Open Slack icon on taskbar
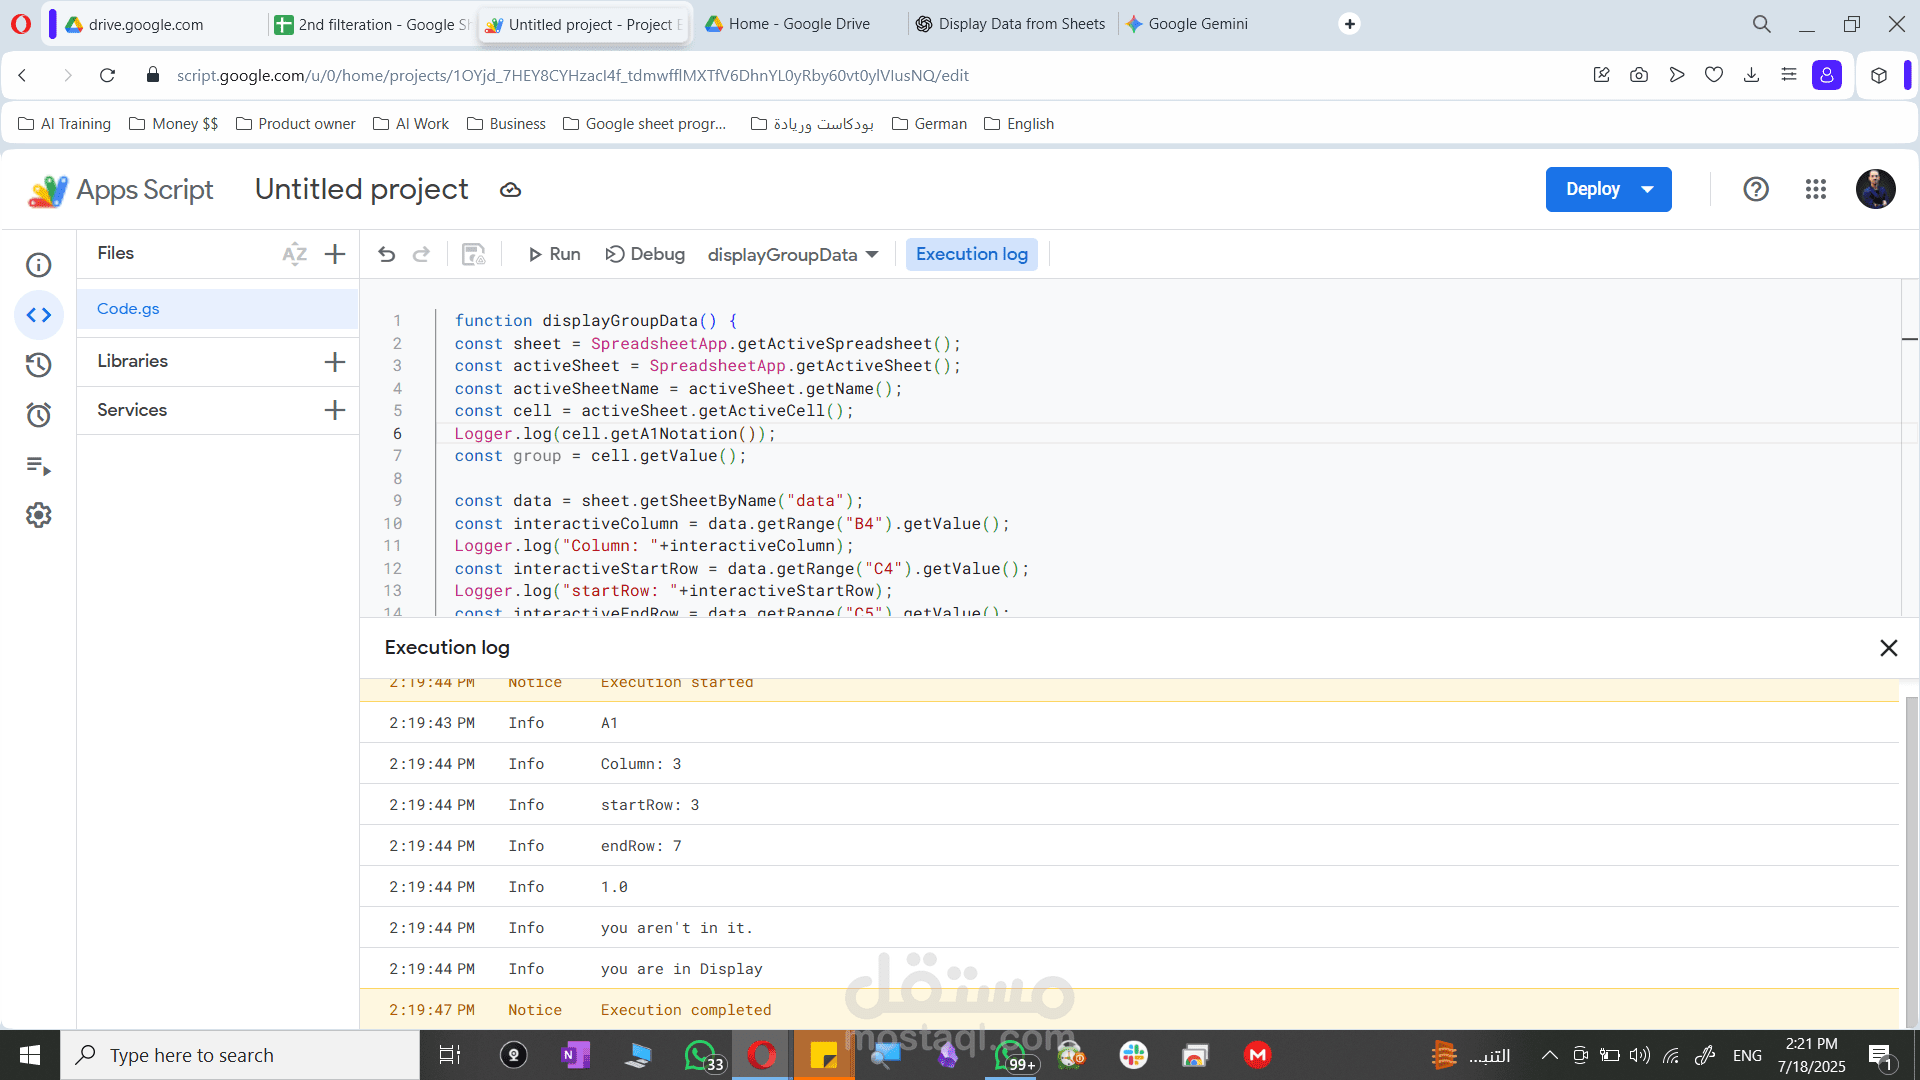Viewport: 1920px width, 1080px height. coord(1133,1055)
